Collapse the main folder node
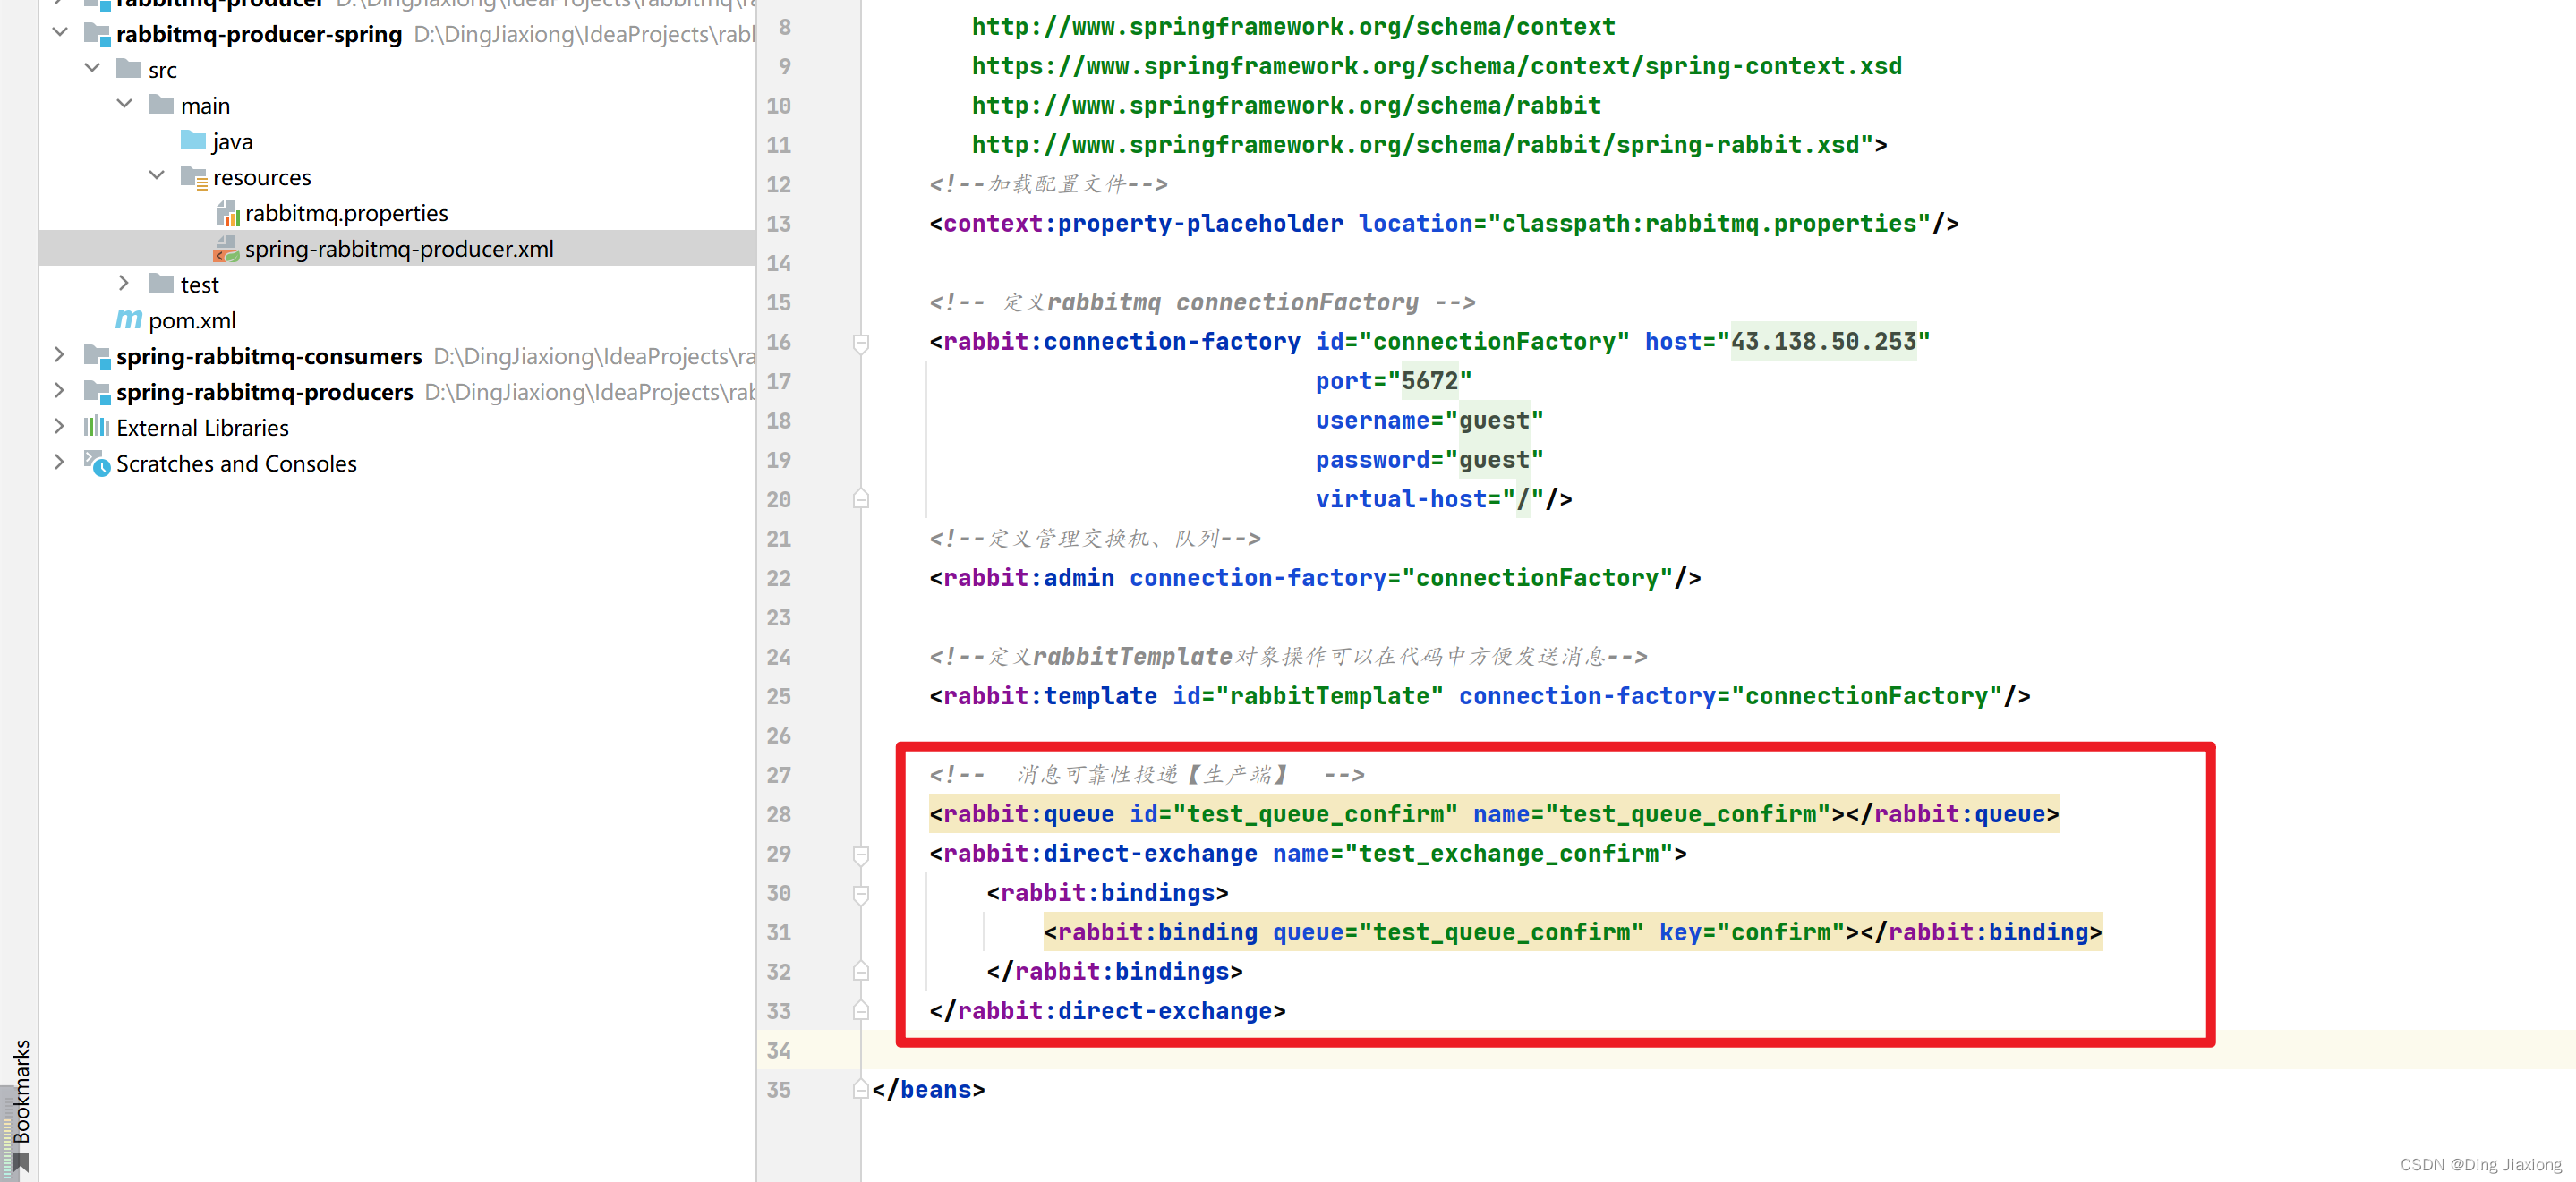This screenshot has width=2576, height=1182. (124, 105)
